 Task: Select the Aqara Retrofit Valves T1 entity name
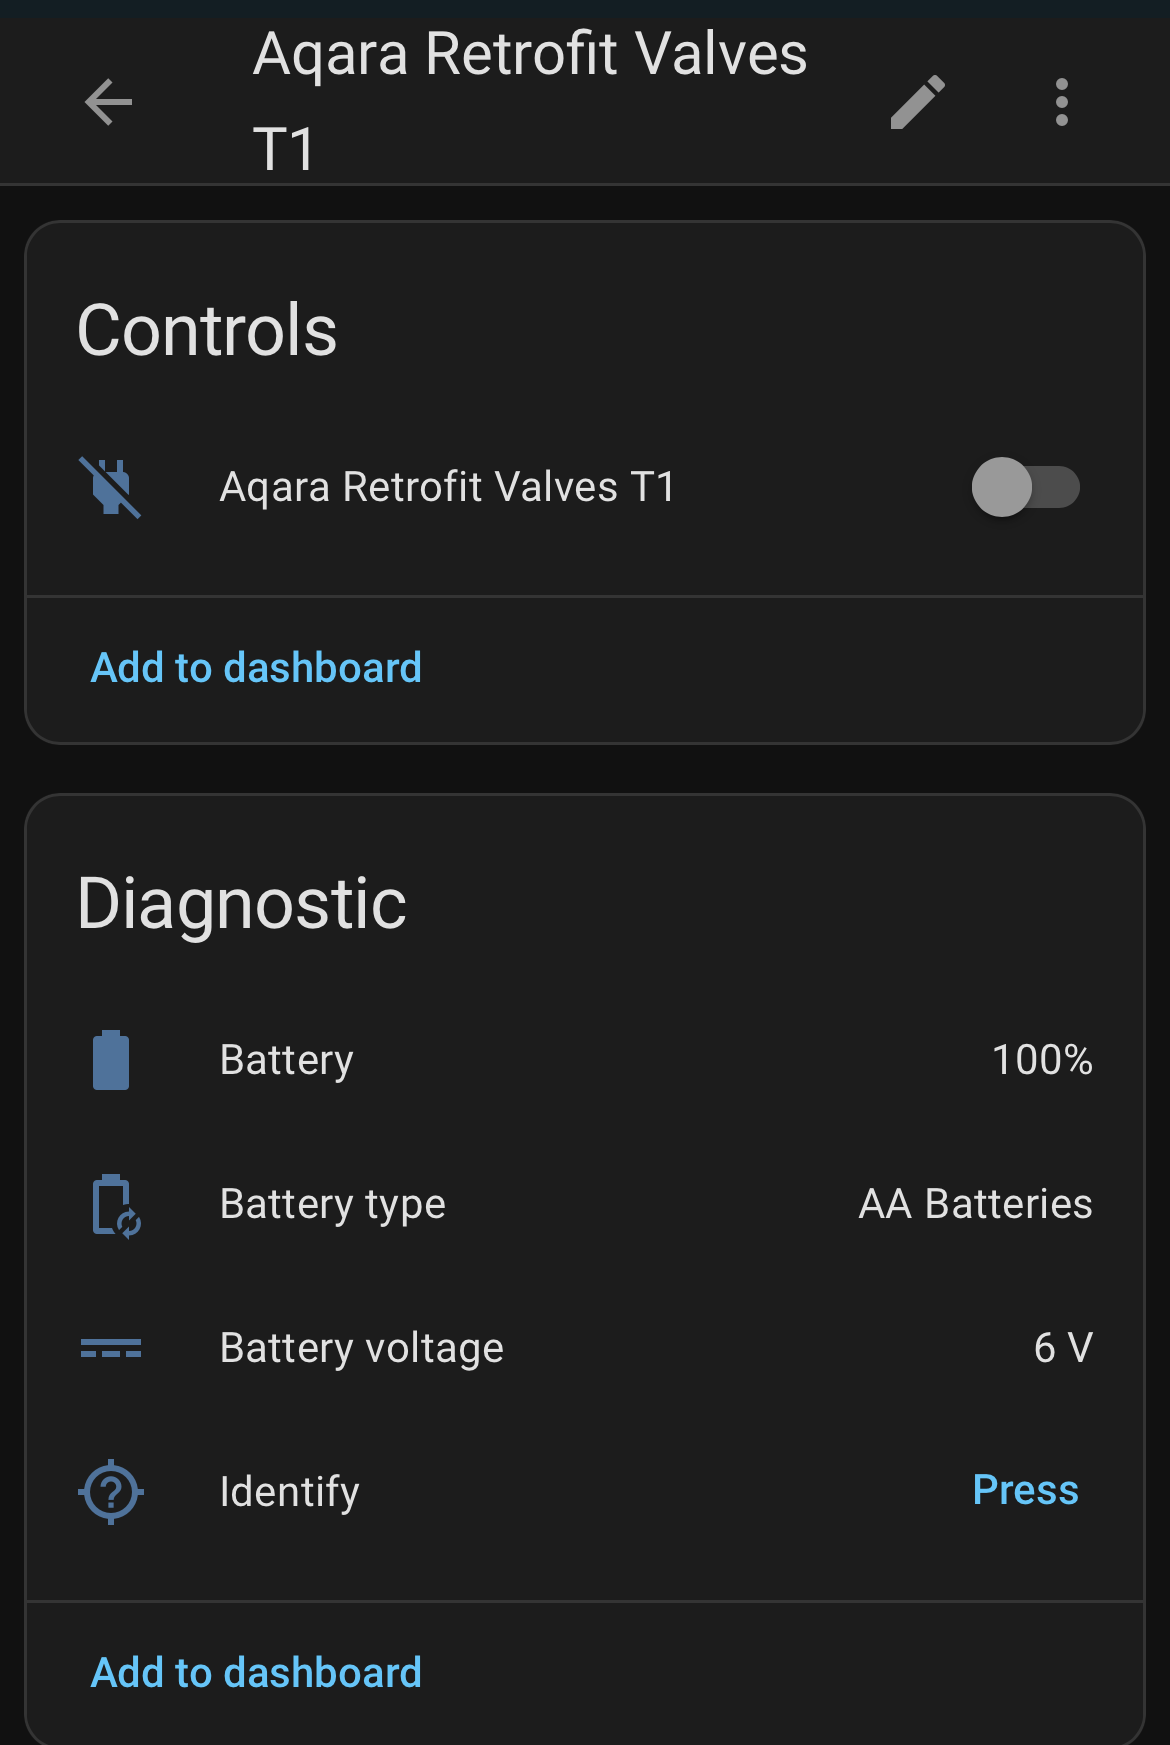pos(447,487)
